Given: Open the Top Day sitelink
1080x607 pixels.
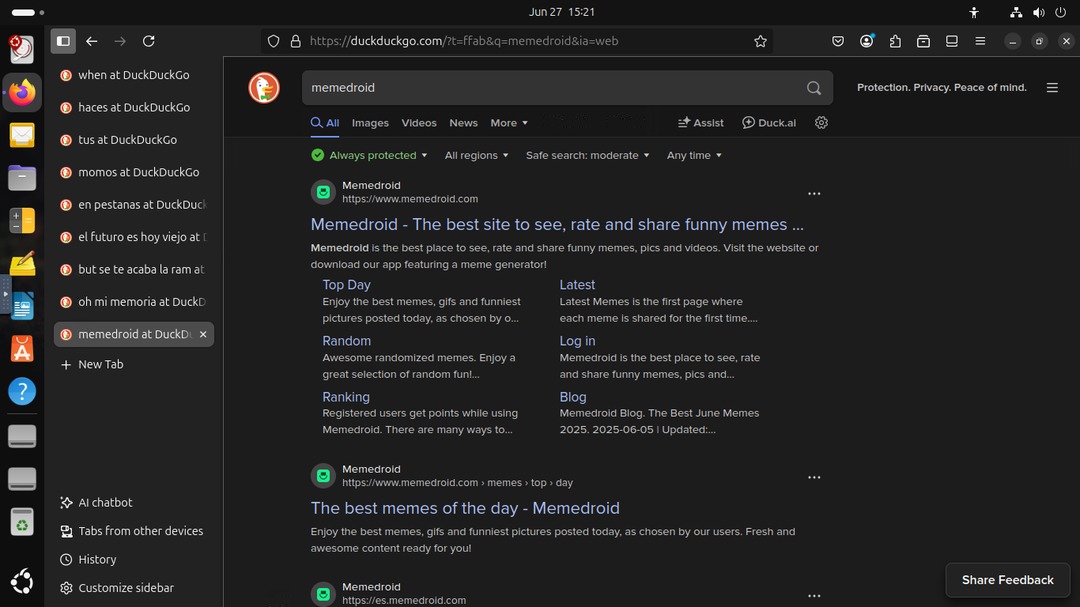Looking at the screenshot, I should click(346, 285).
